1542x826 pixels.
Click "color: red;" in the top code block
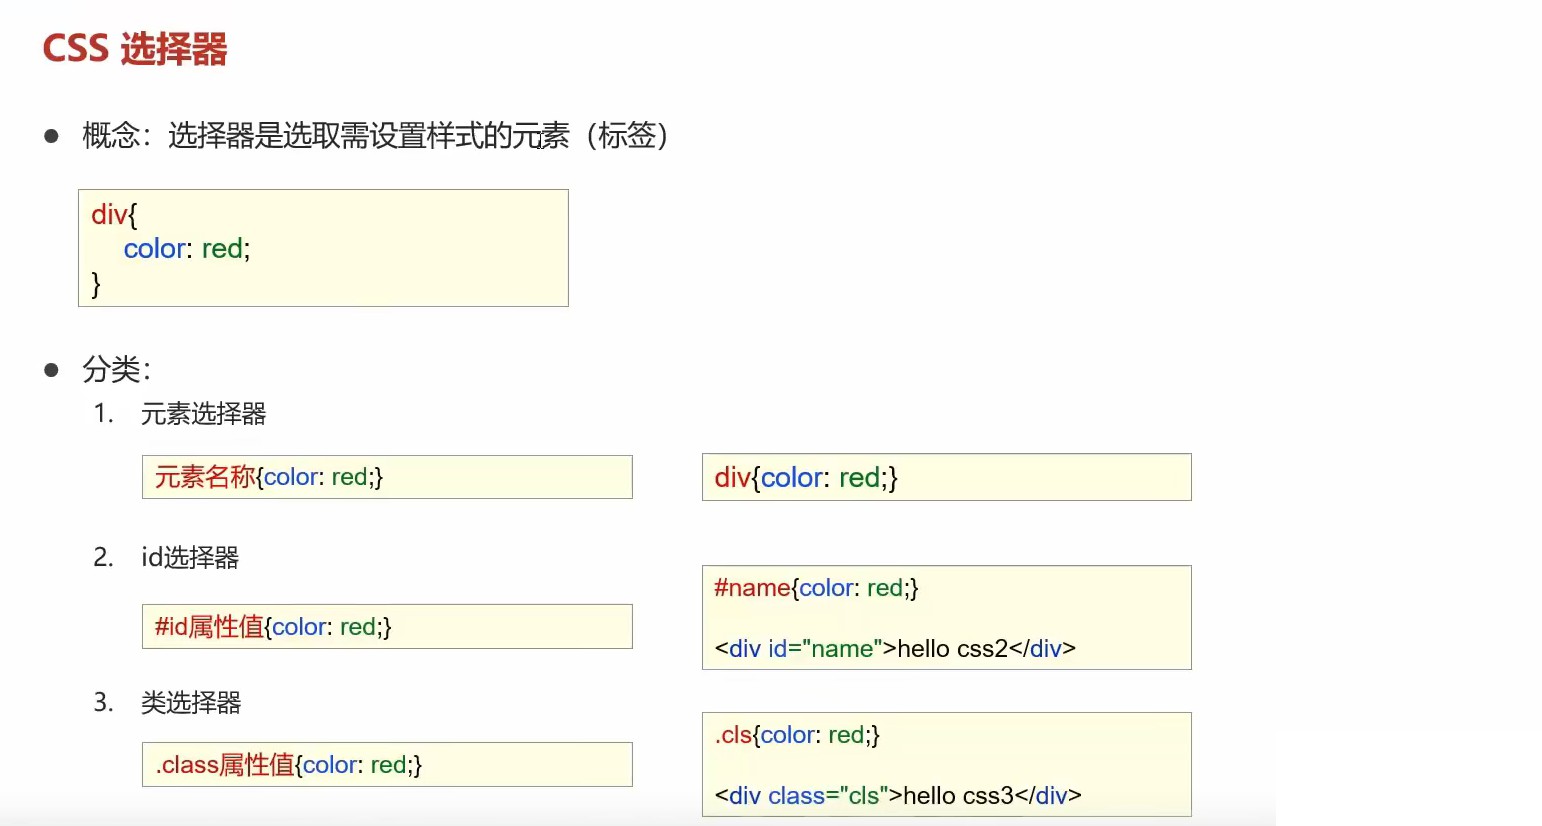187,248
